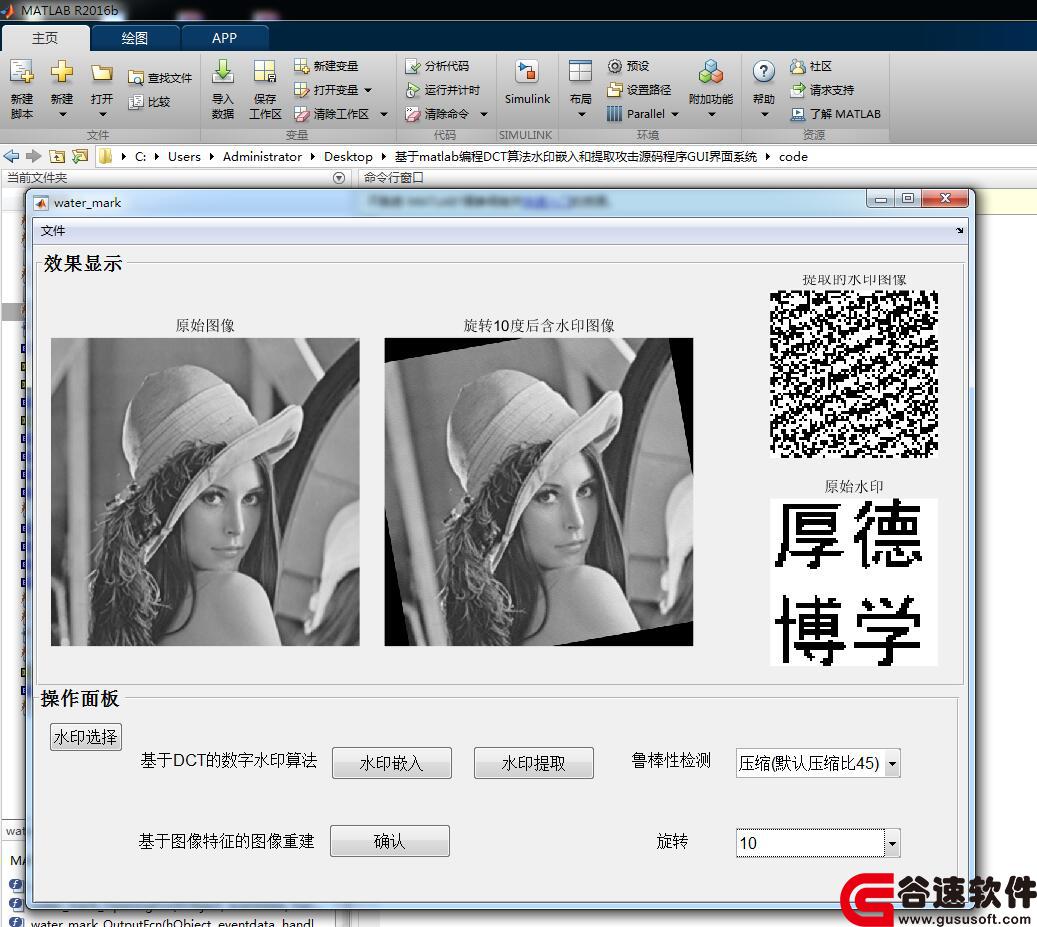The width and height of the screenshot is (1037, 927).
Task: Open the robustness test (压缩) dropdown
Action: pos(892,764)
